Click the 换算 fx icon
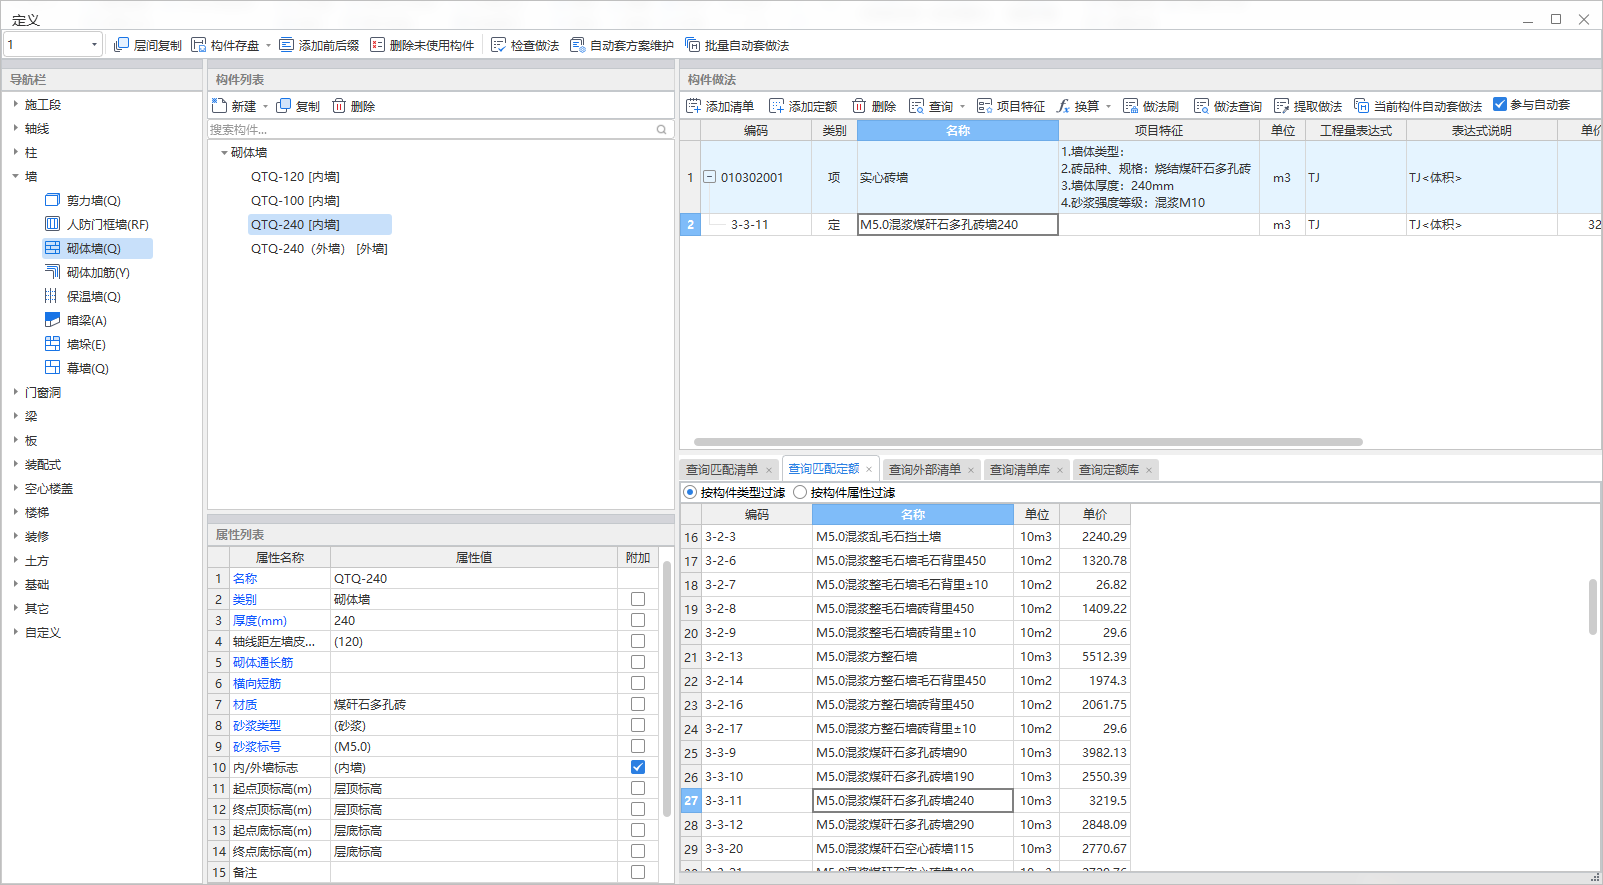Image resolution: width=1603 pixels, height=885 pixels. tap(1063, 106)
